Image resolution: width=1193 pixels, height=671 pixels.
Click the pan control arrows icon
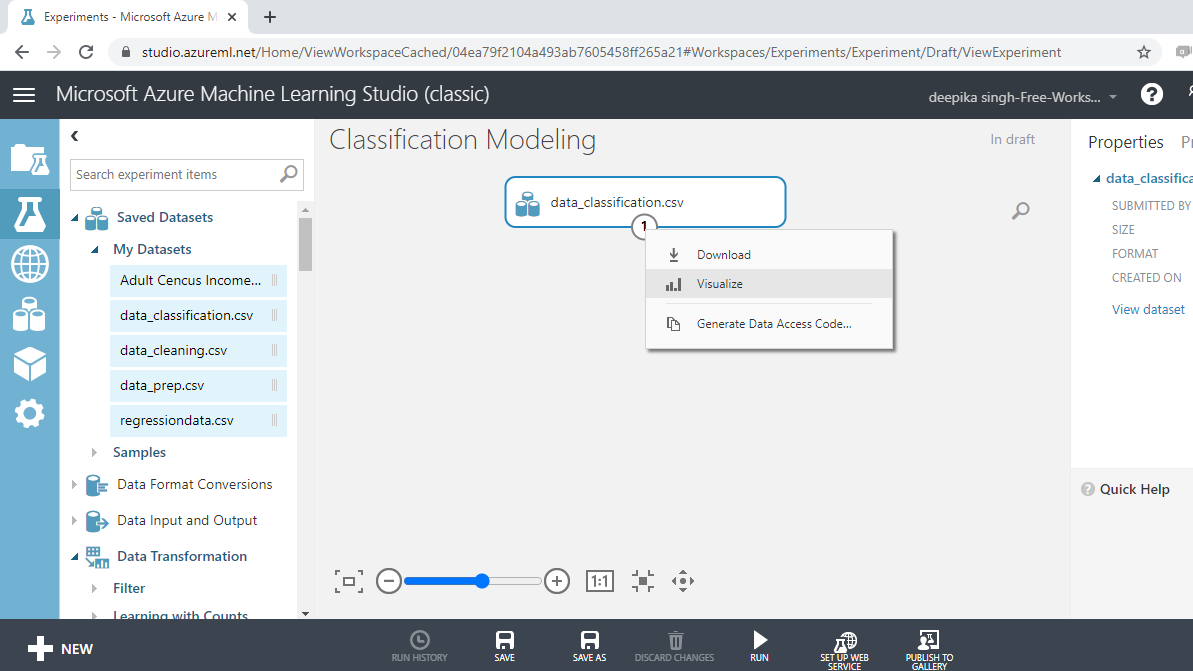[x=682, y=581]
